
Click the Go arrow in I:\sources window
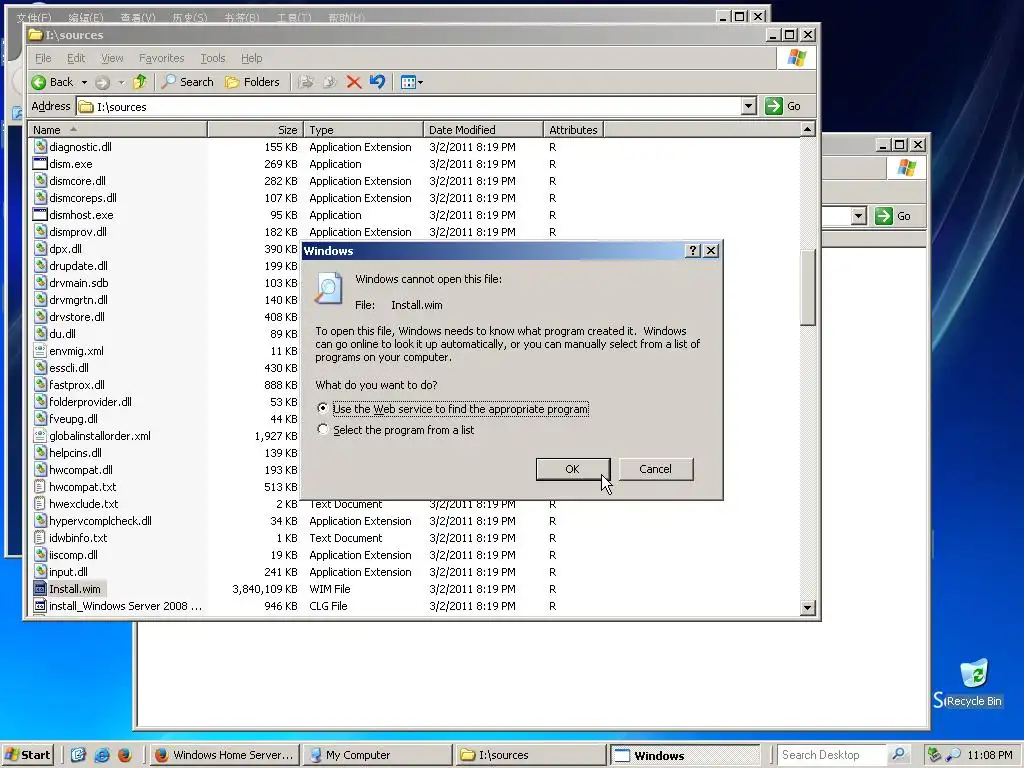[773, 106]
